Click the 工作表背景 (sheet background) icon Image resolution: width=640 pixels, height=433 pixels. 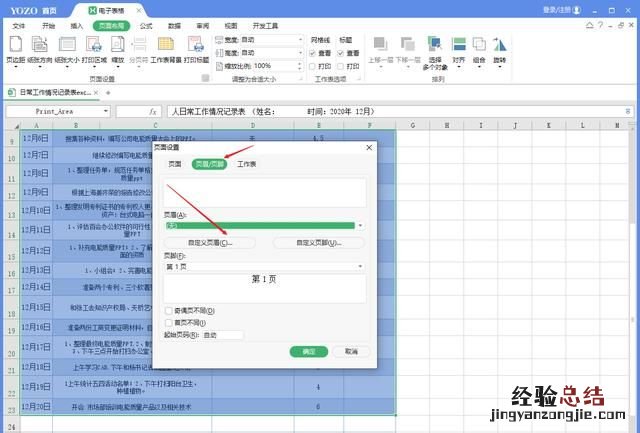point(166,46)
